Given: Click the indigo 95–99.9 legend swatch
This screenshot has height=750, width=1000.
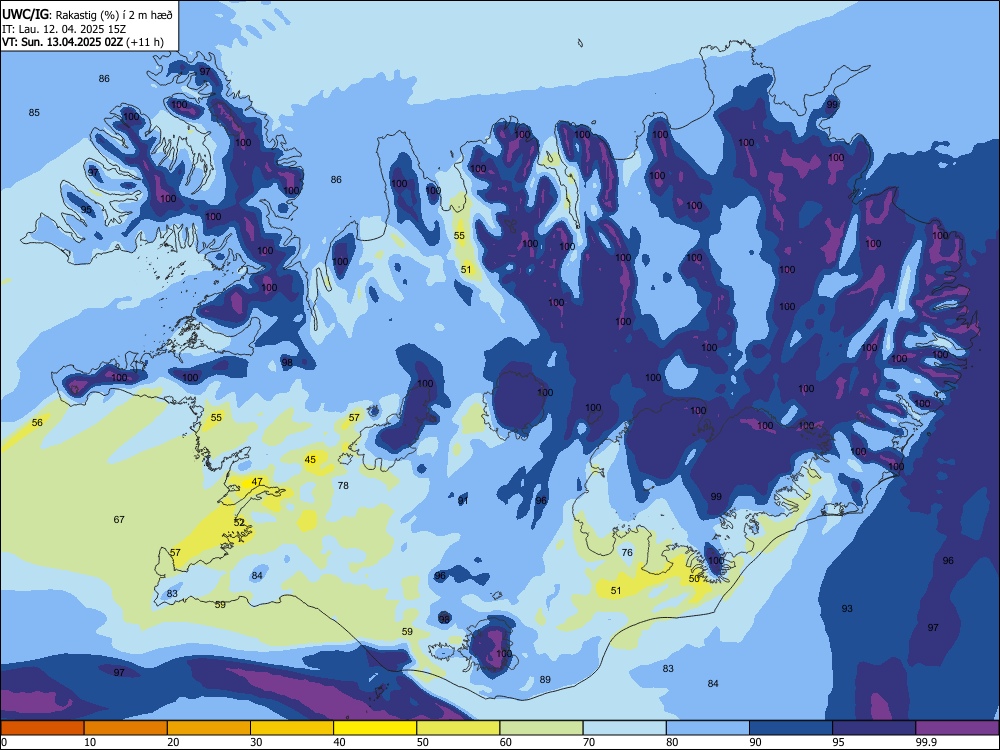Looking at the screenshot, I should 874,728.
